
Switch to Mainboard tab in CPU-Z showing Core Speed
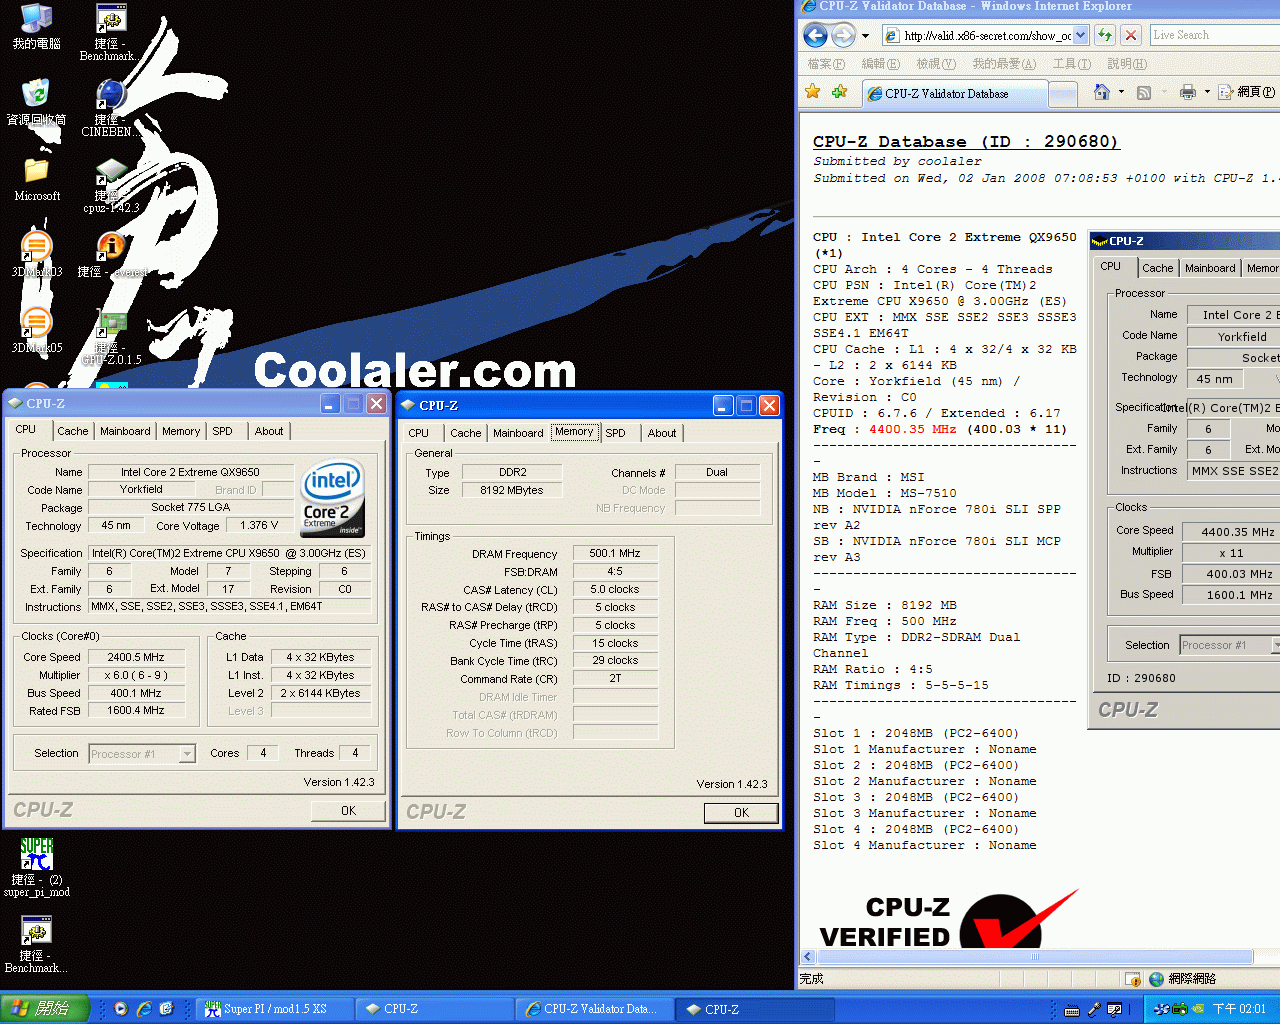pyautogui.click(x=125, y=431)
